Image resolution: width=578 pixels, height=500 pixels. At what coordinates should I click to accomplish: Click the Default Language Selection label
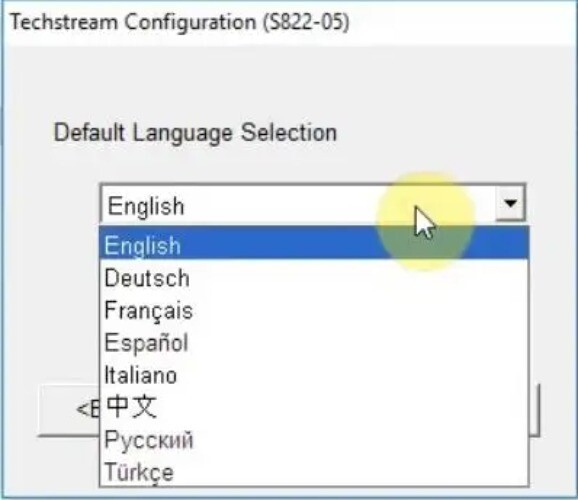click(x=195, y=132)
